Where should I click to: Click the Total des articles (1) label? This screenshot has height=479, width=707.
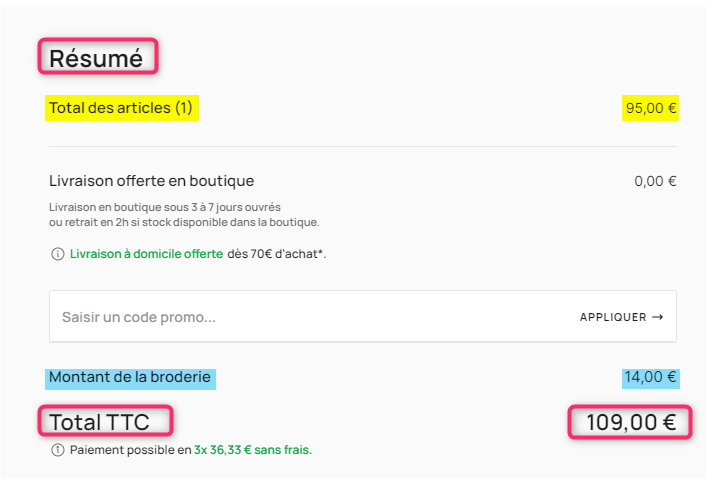[x=121, y=108]
